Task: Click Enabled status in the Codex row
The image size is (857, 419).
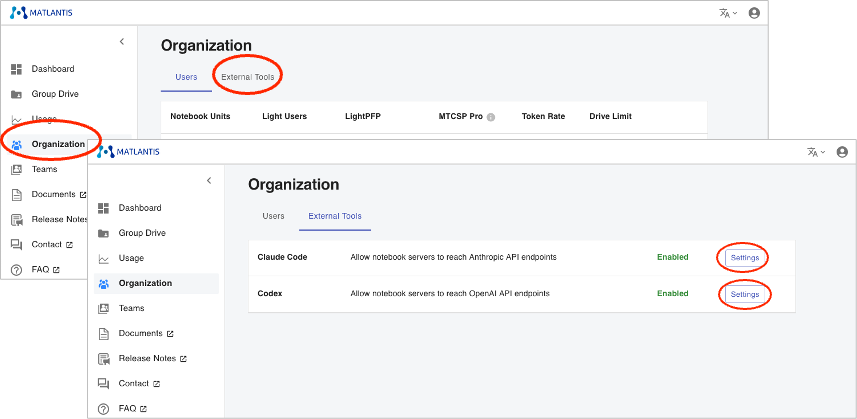Action: click(x=673, y=294)
